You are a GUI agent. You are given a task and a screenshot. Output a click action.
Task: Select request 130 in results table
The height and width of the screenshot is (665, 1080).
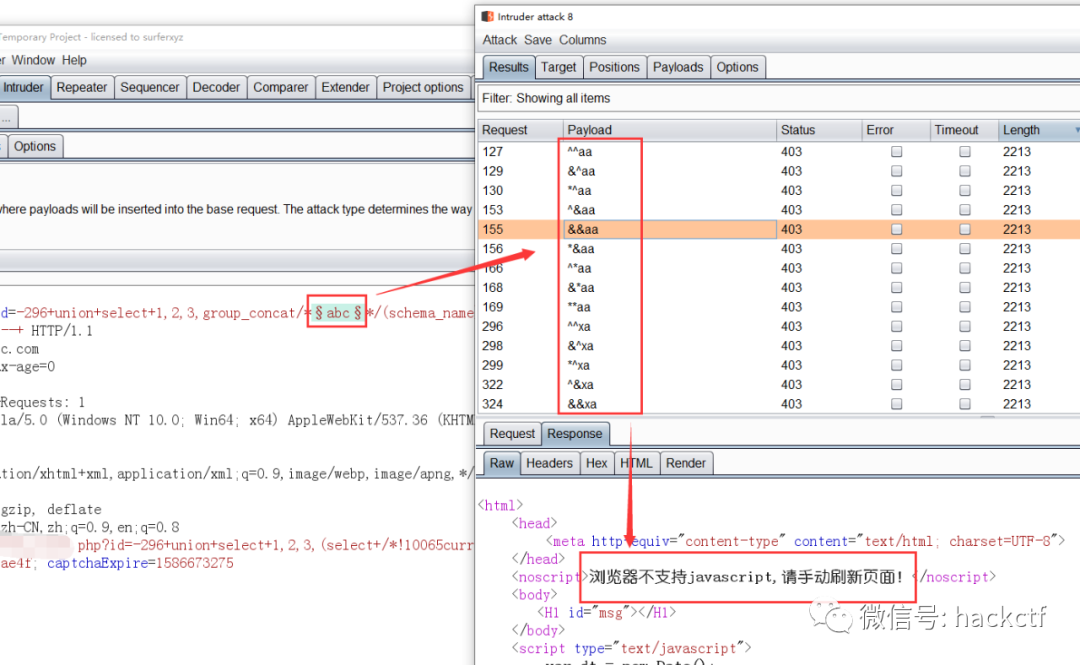tap(778, 190)
